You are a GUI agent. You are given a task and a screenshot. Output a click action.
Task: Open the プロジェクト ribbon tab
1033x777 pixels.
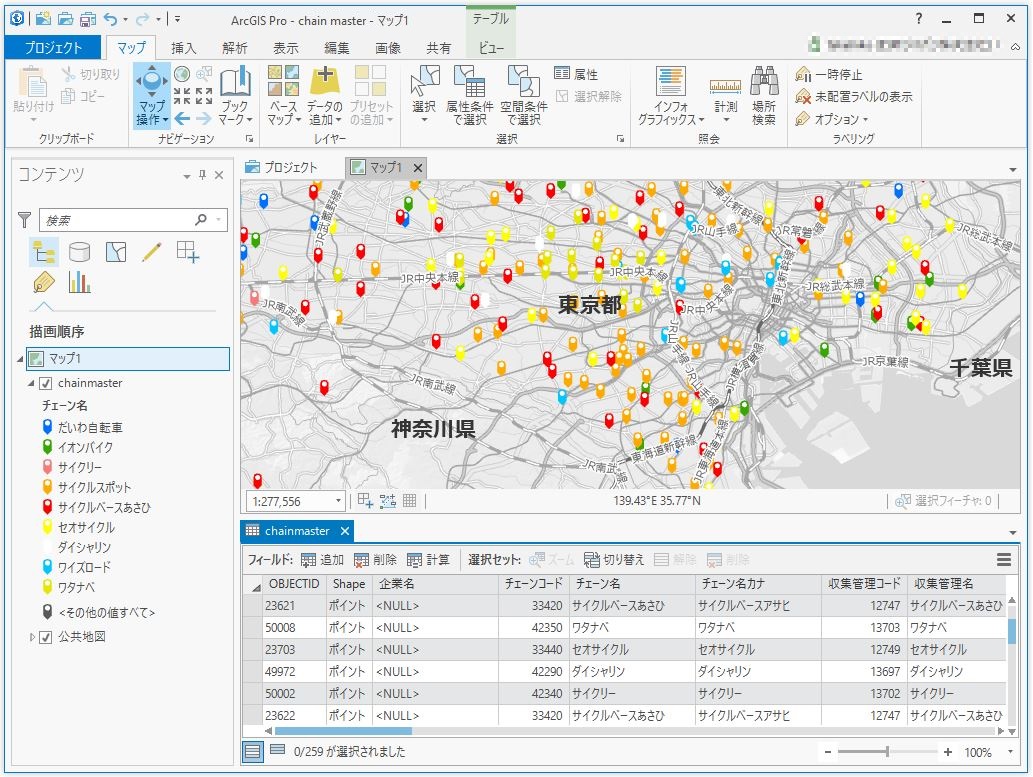tap(53, 47)
